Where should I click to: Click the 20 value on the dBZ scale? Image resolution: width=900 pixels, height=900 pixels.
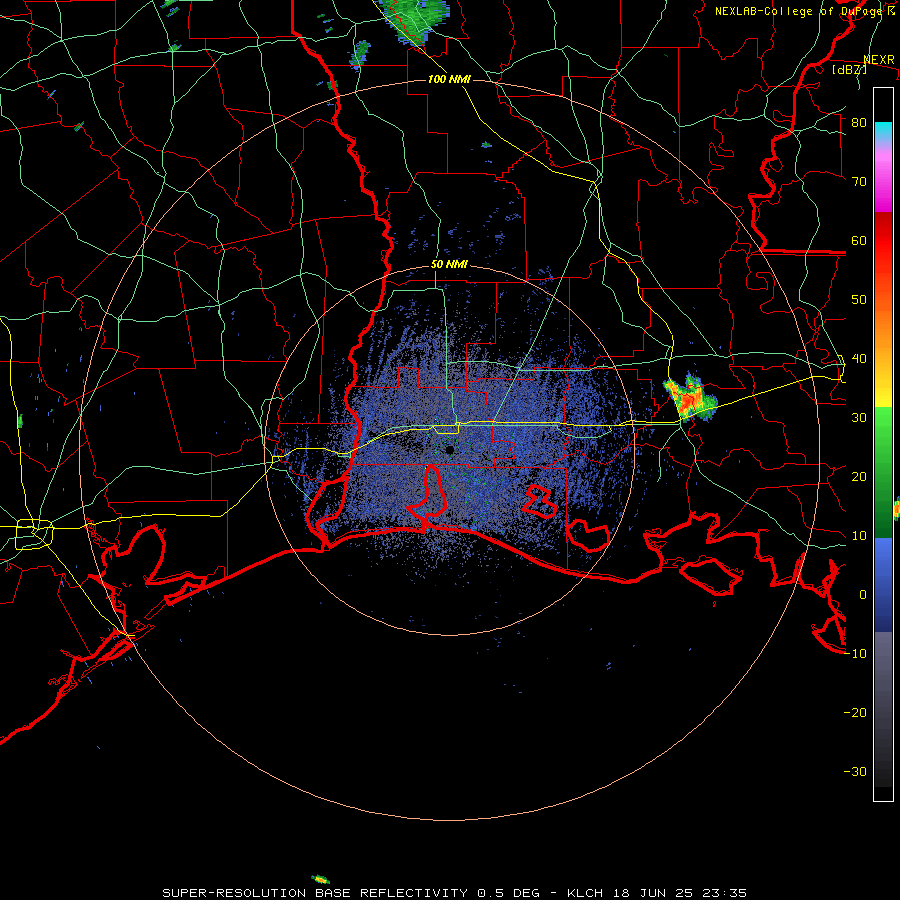click(859, 476)
